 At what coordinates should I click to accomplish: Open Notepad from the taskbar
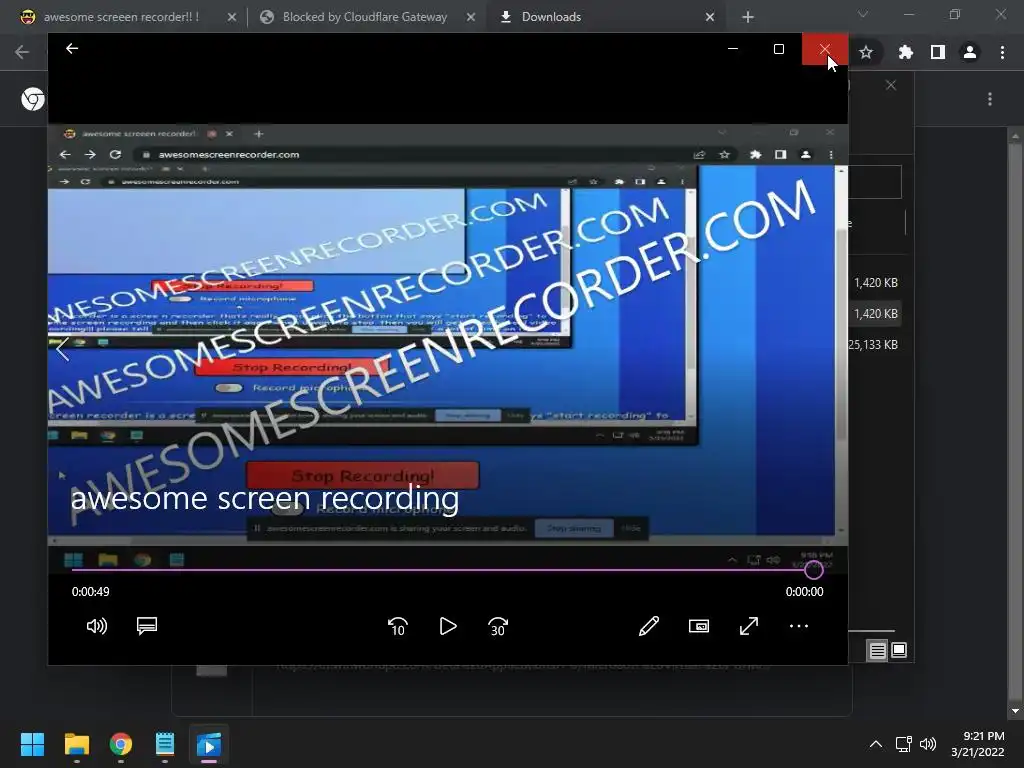(x=165, y=744)
